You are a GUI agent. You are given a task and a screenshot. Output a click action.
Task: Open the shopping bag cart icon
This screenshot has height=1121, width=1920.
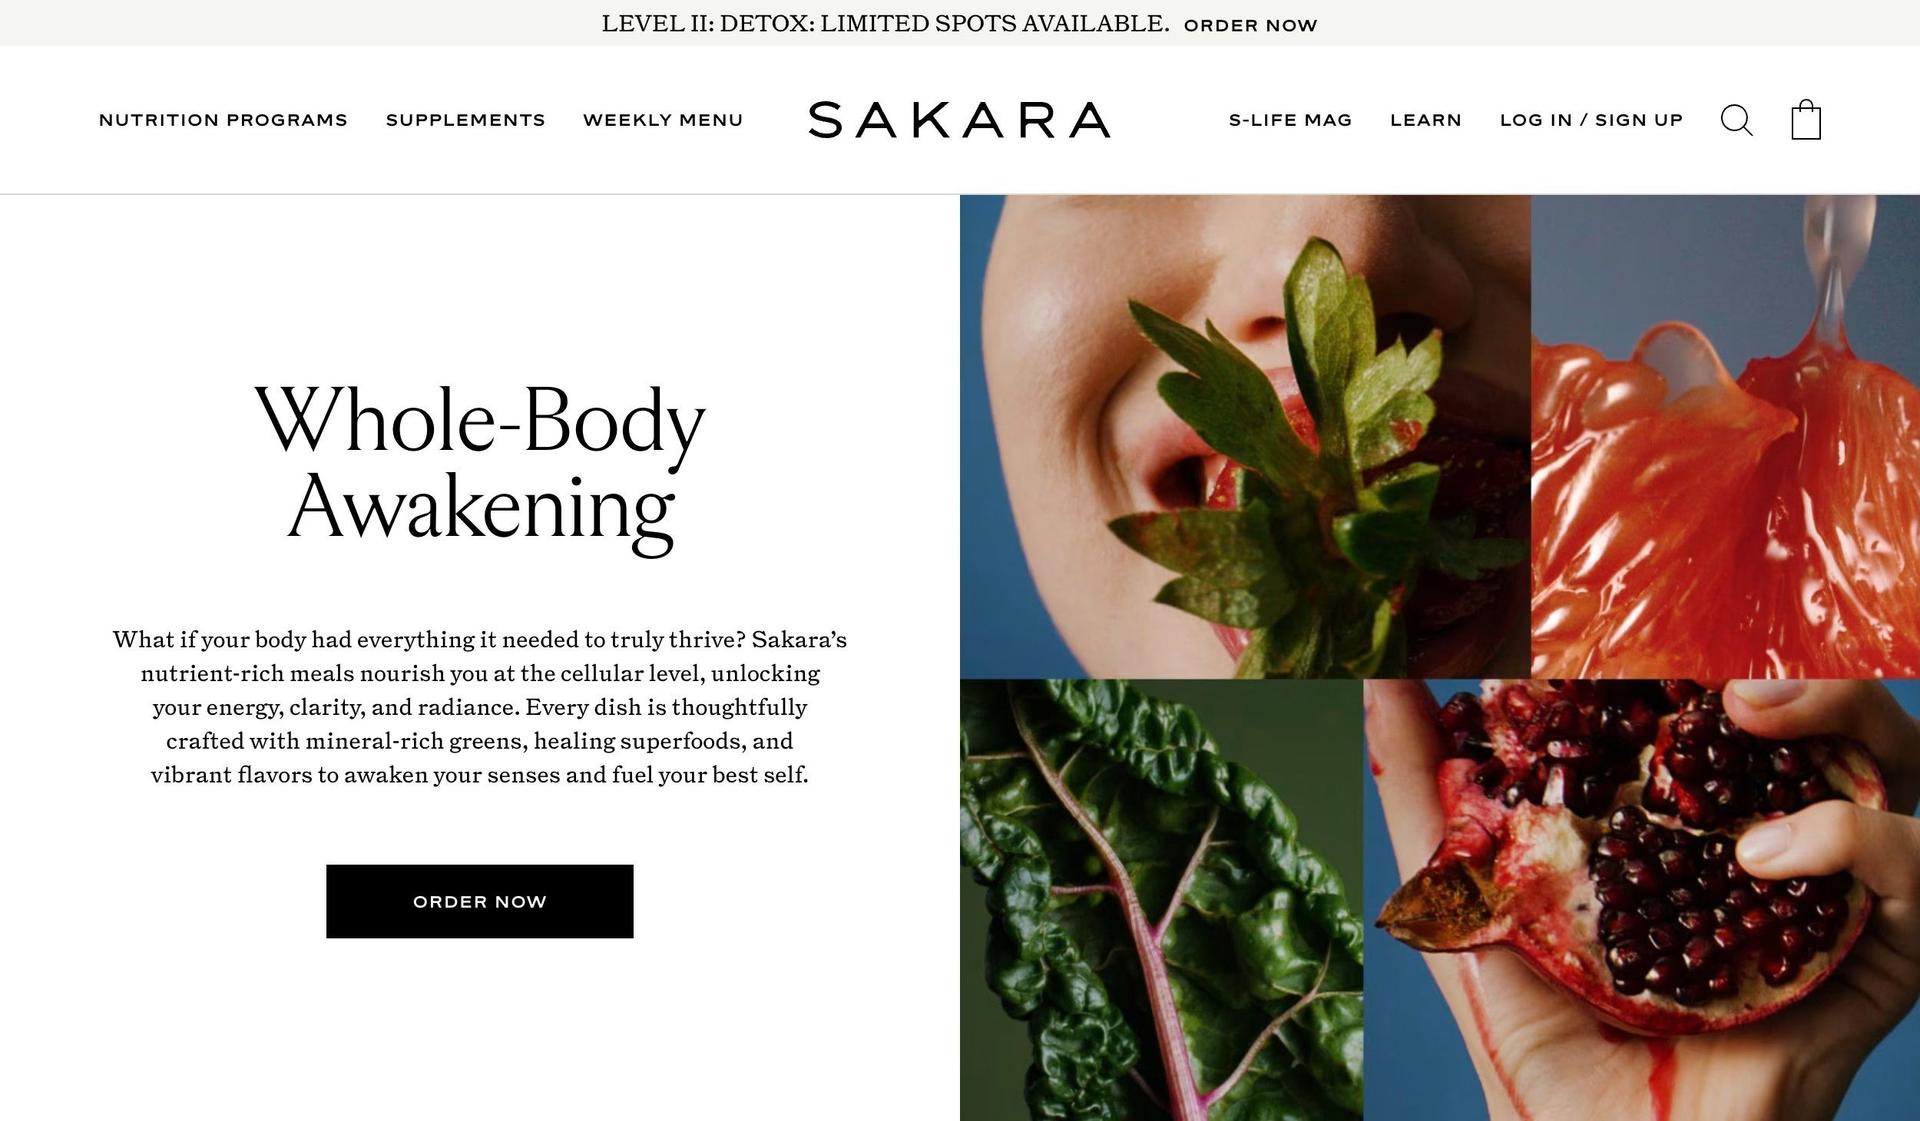[1805, 120]
